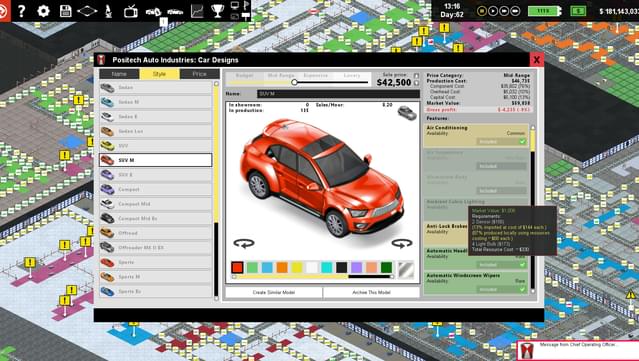Pick the black car color swatch
This screenshot has height=361, width=639.
[x=342, y=267]
